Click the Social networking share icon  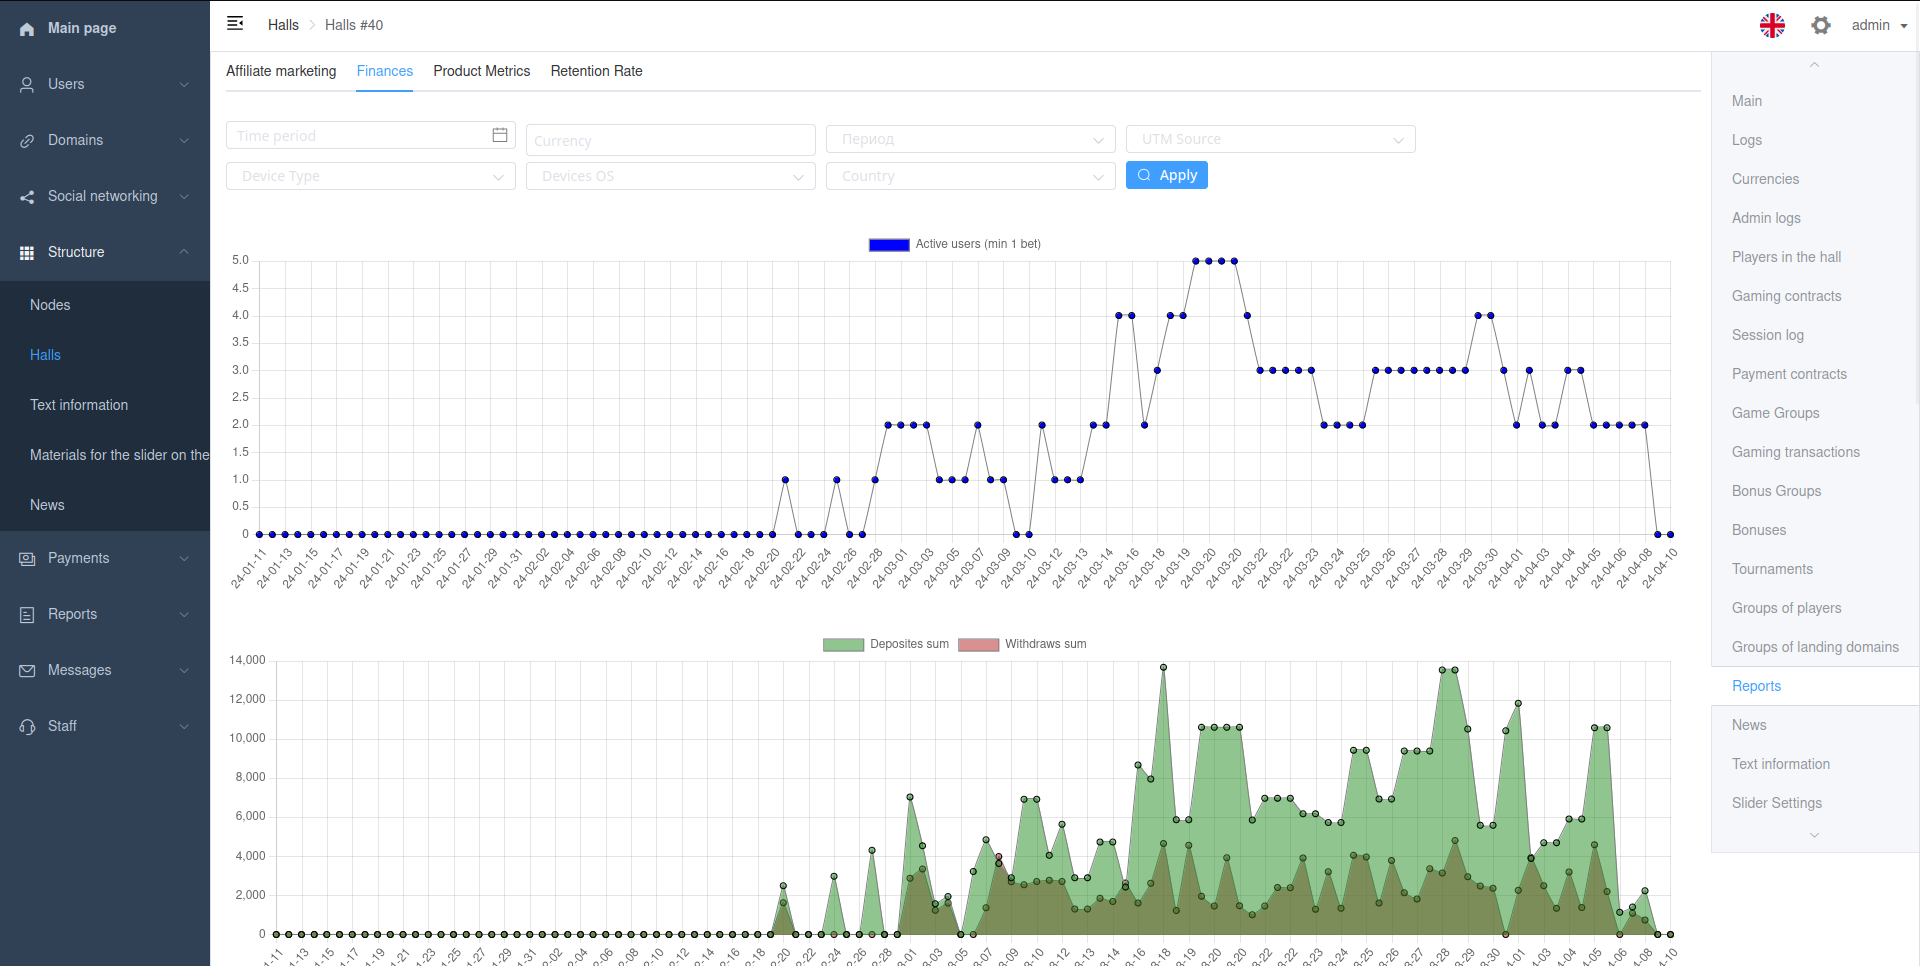(27, 197)
